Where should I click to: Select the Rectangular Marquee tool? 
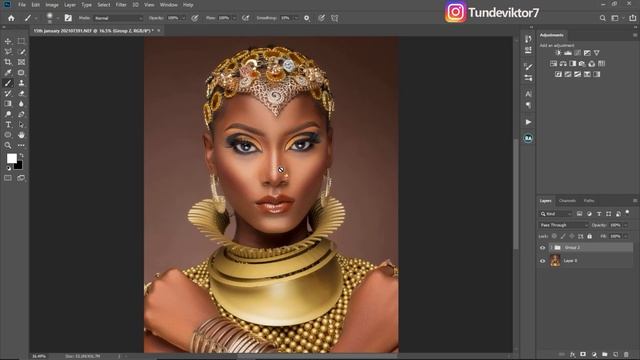tap(21, 41)
